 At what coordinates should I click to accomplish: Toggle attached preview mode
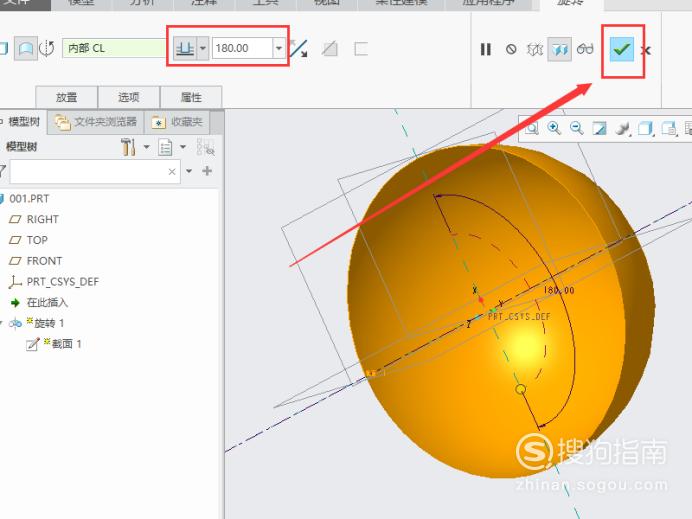tap(560, 49)
